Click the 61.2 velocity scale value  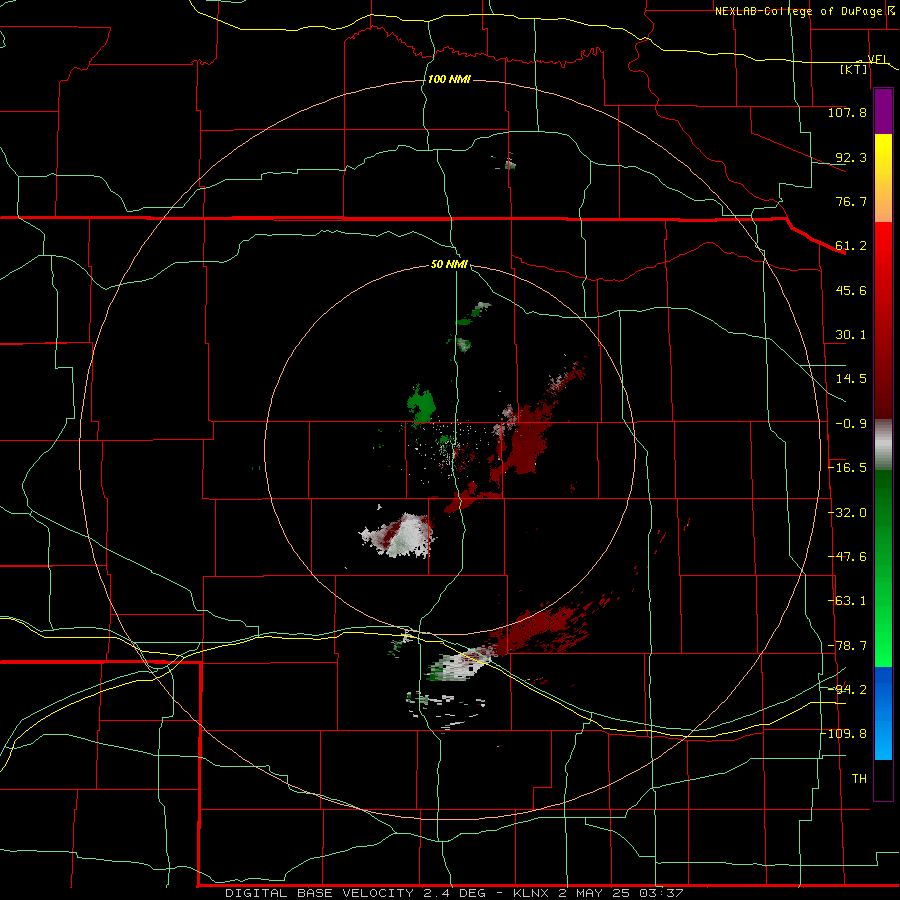[x=851, y=246]
